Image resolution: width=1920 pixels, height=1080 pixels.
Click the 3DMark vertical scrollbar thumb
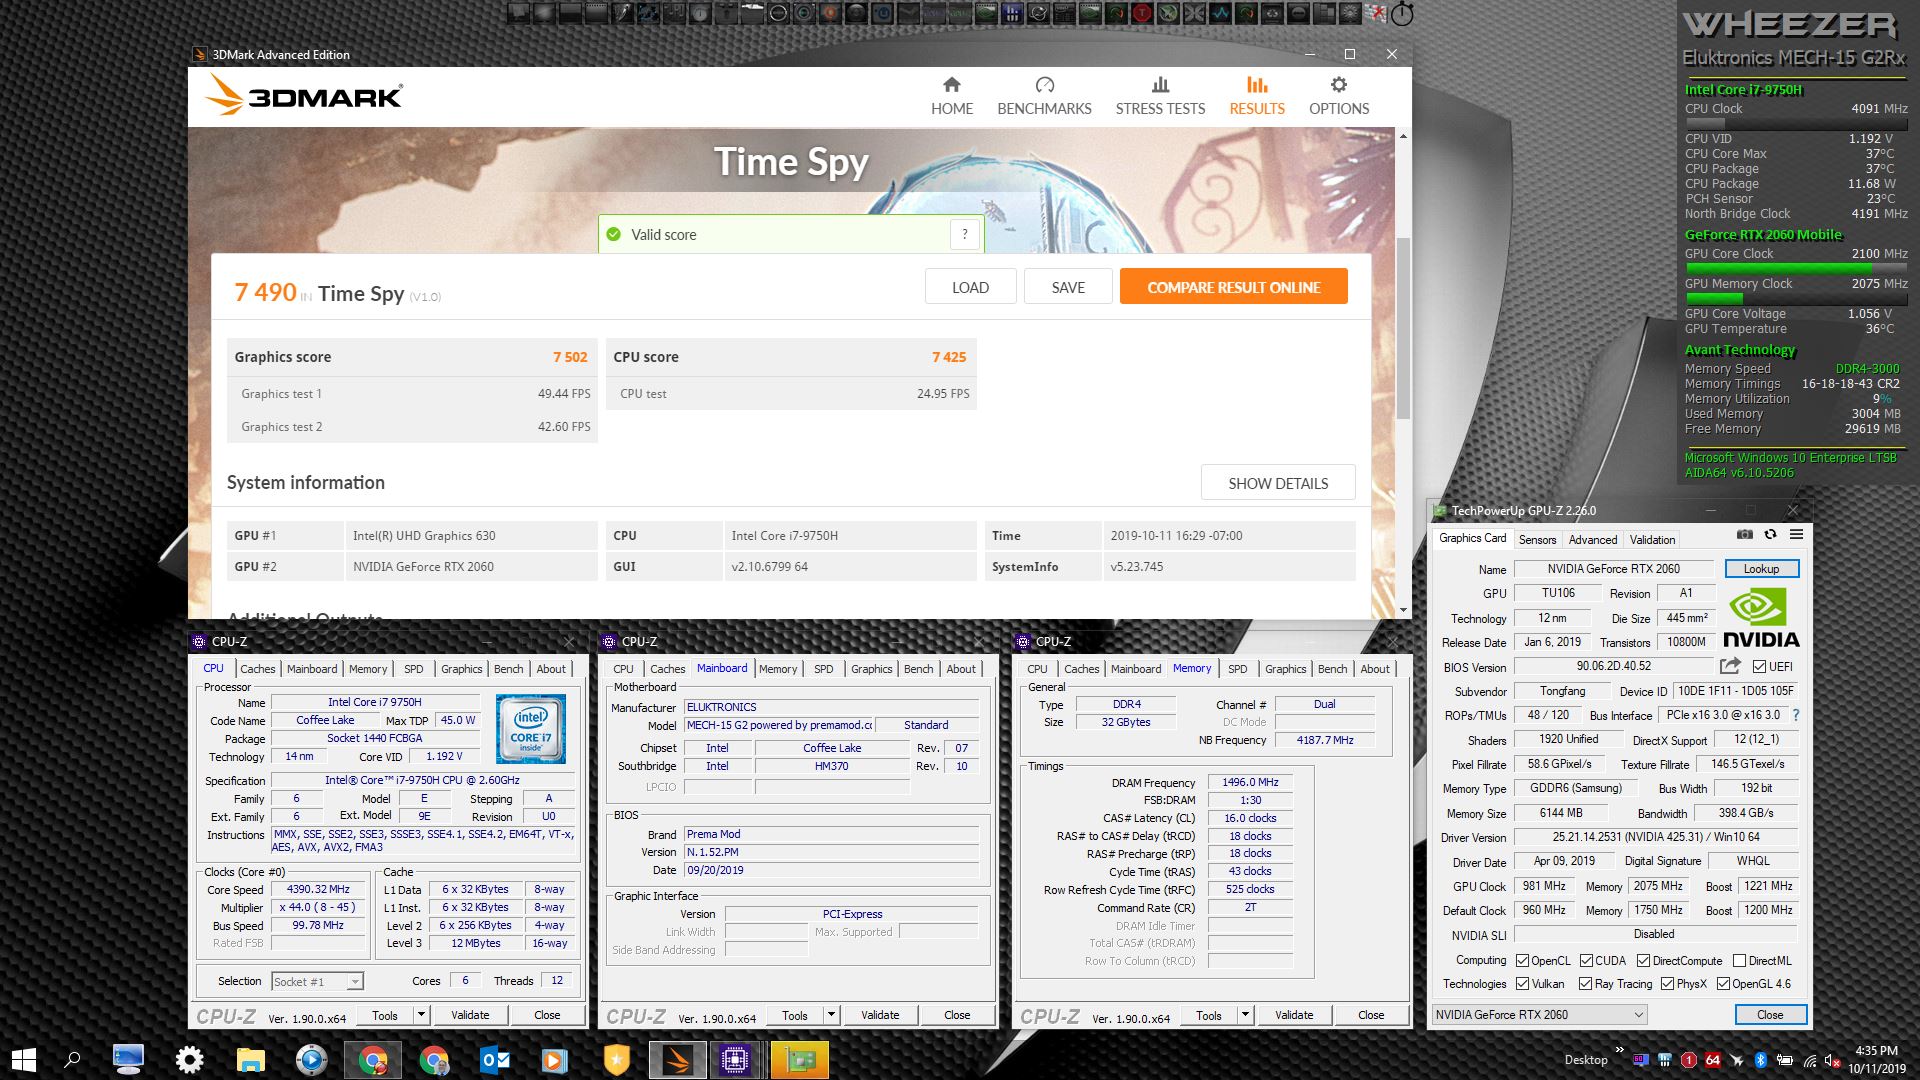click(x=1403, y=330)
